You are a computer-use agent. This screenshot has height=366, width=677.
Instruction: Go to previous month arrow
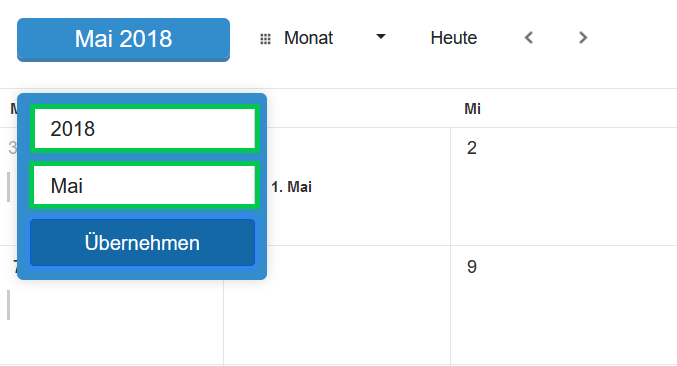(529, 38)
